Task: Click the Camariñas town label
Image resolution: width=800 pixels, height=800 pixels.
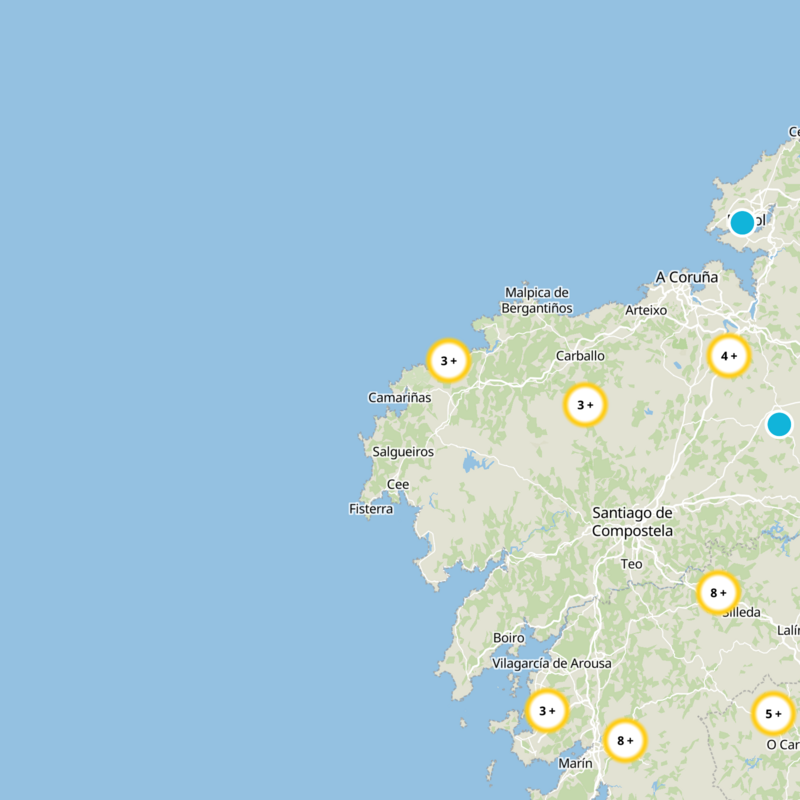Action: [x=399, y=397]
